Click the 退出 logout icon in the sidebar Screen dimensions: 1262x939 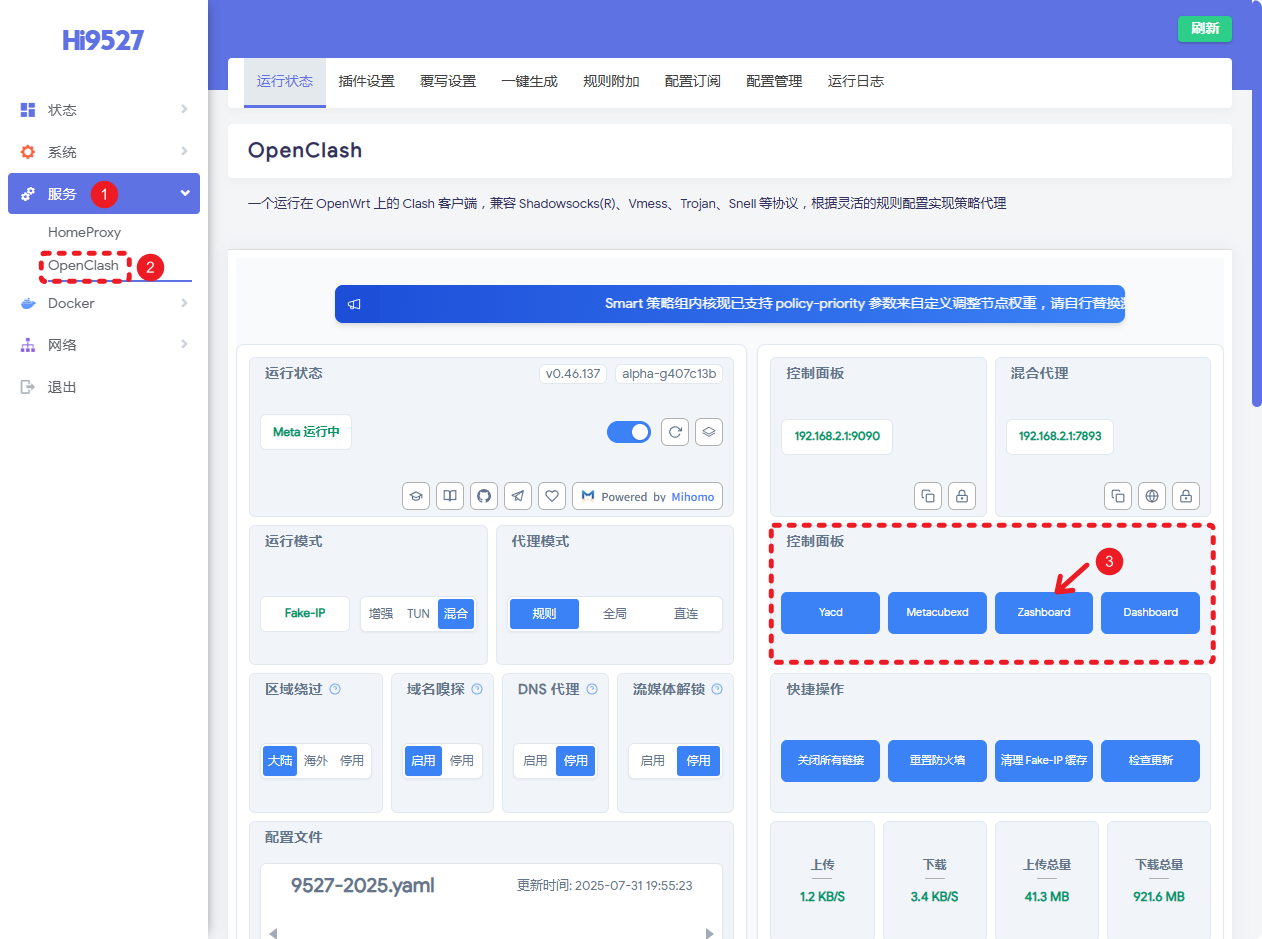(28, 387)
